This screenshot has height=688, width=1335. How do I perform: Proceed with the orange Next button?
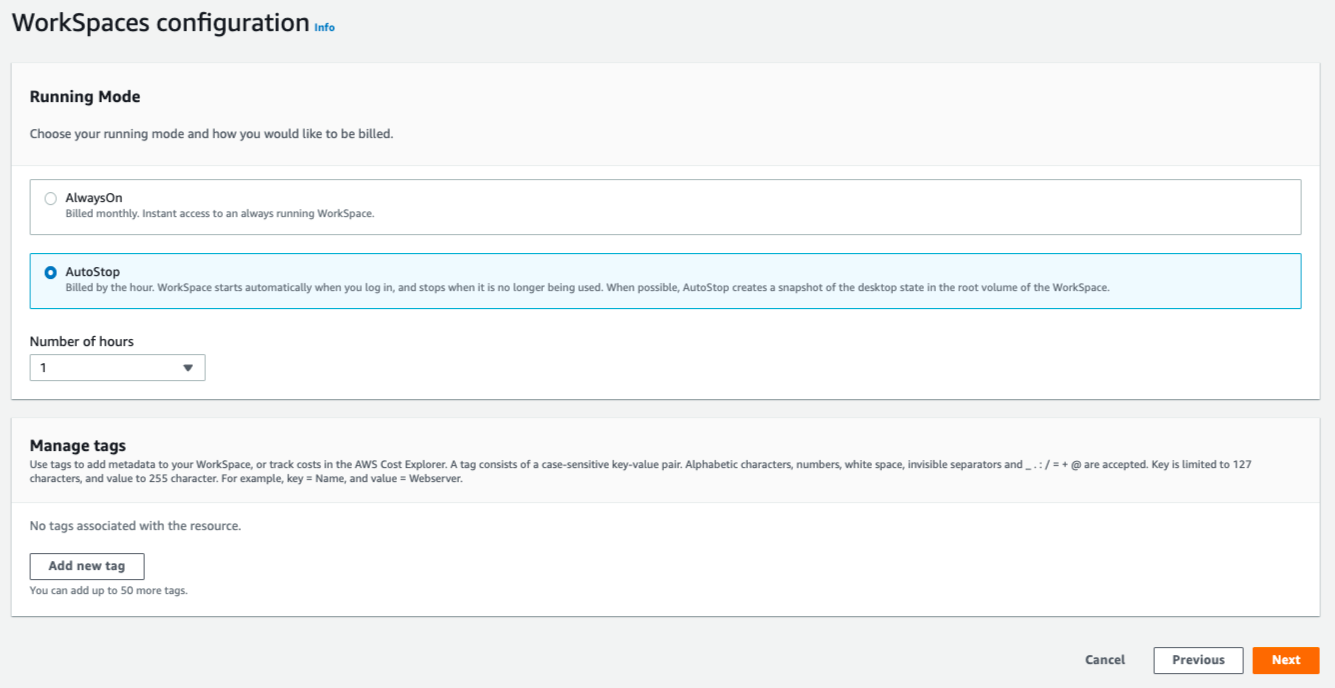(x=1286, y=660)
